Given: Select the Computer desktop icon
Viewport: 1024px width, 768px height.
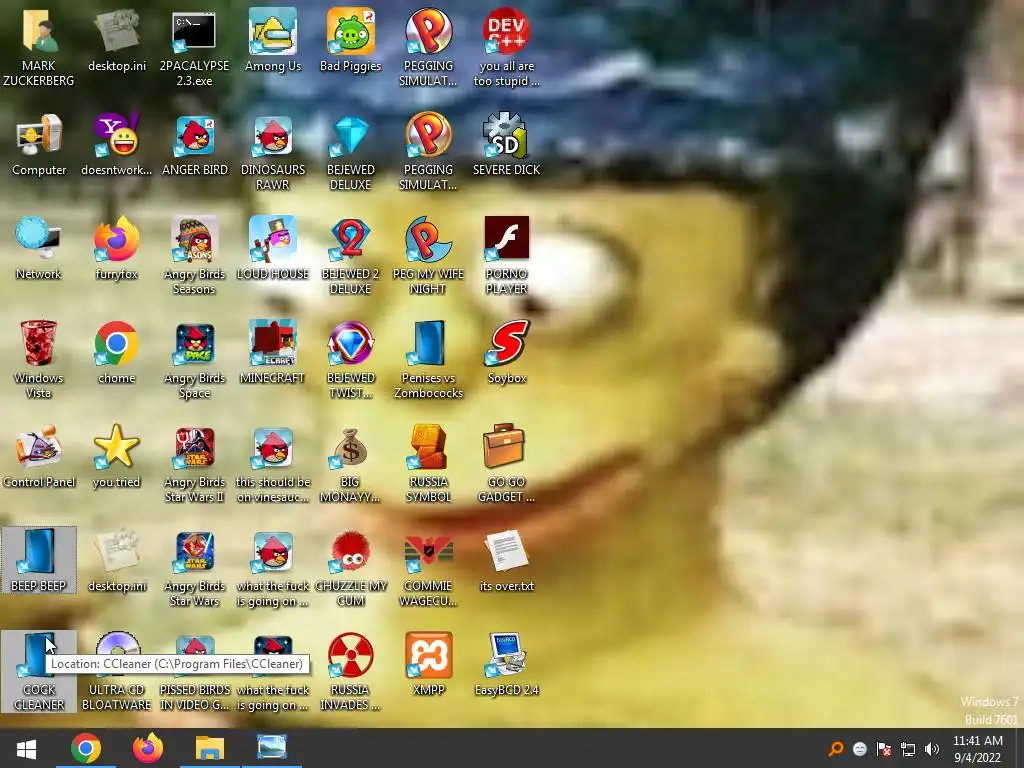Looking at the screenshot, I should tap(39, 136).
